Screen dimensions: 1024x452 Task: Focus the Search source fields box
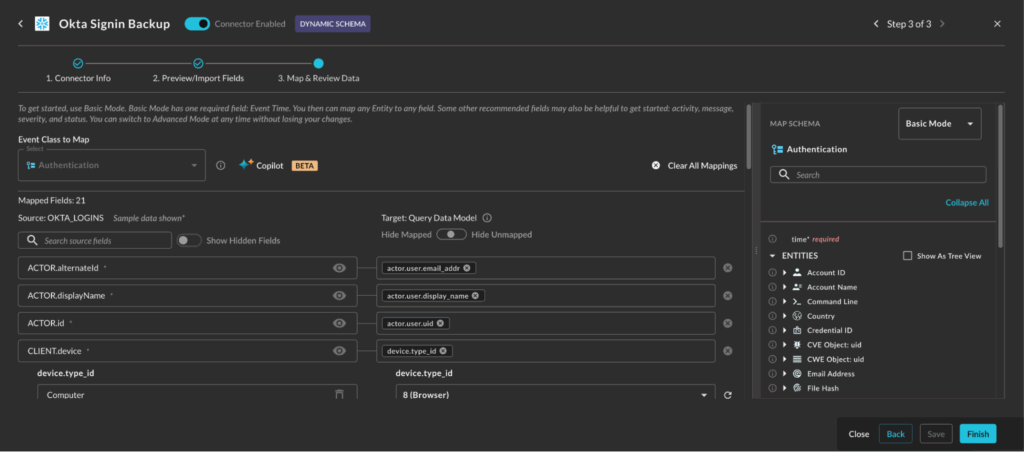95,240
